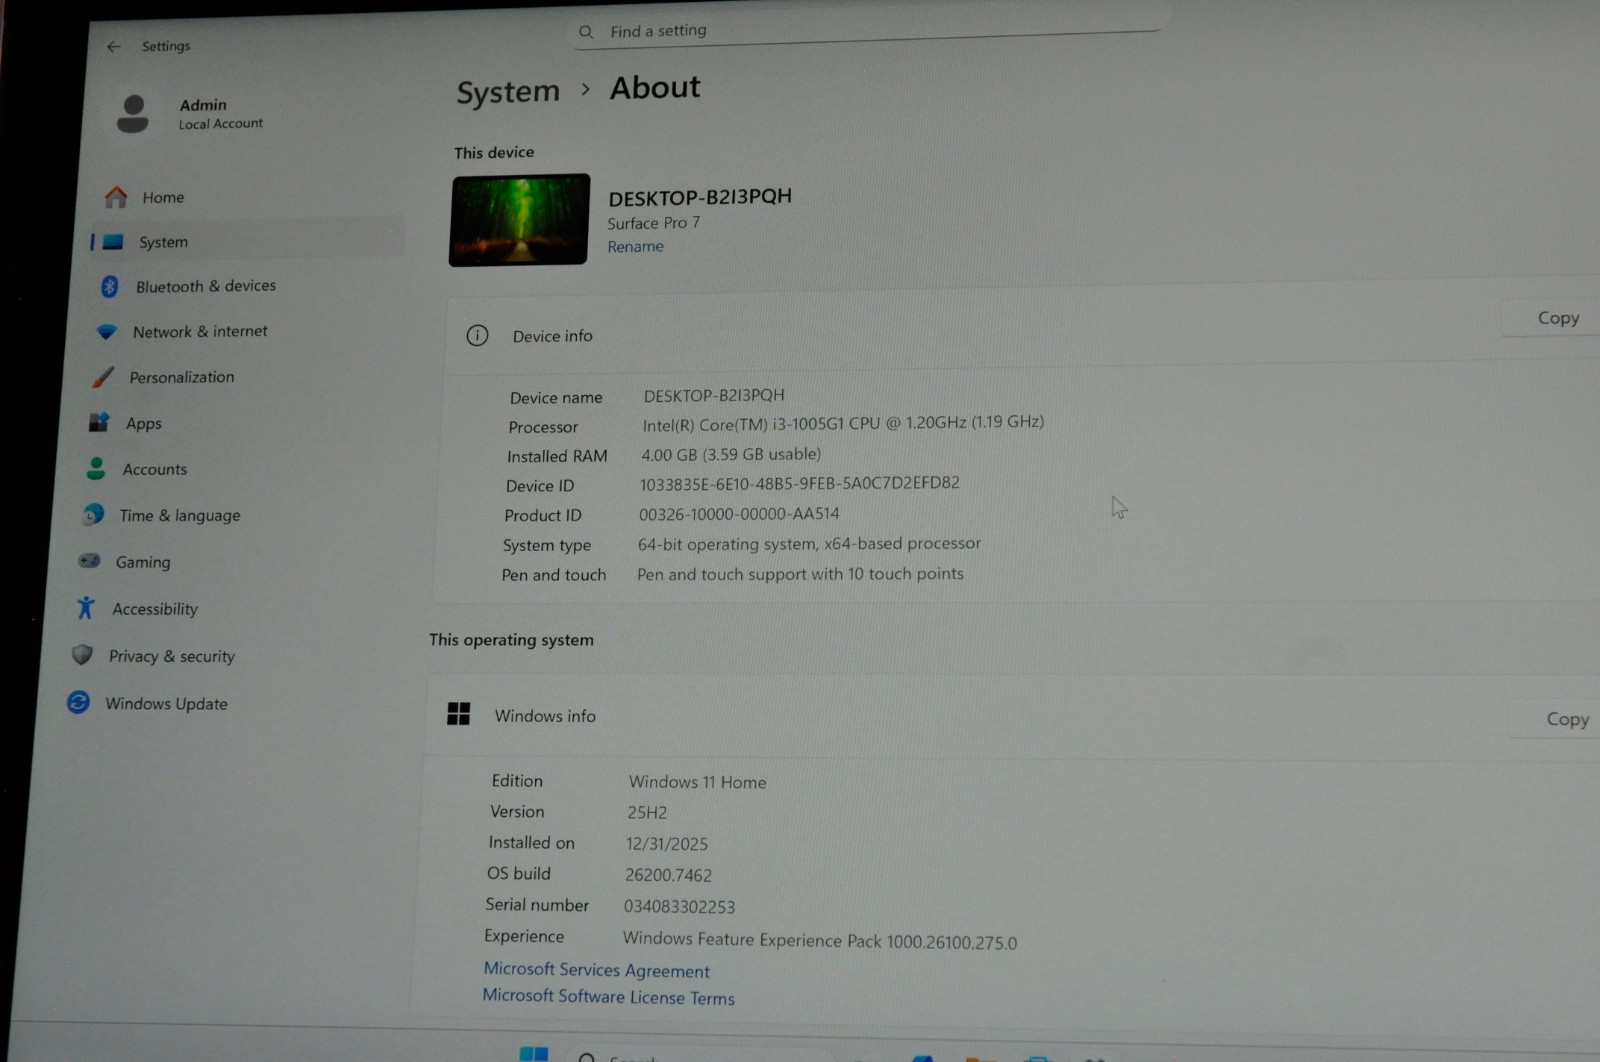Focus the Find a setting search box

(x=868, y=30)
